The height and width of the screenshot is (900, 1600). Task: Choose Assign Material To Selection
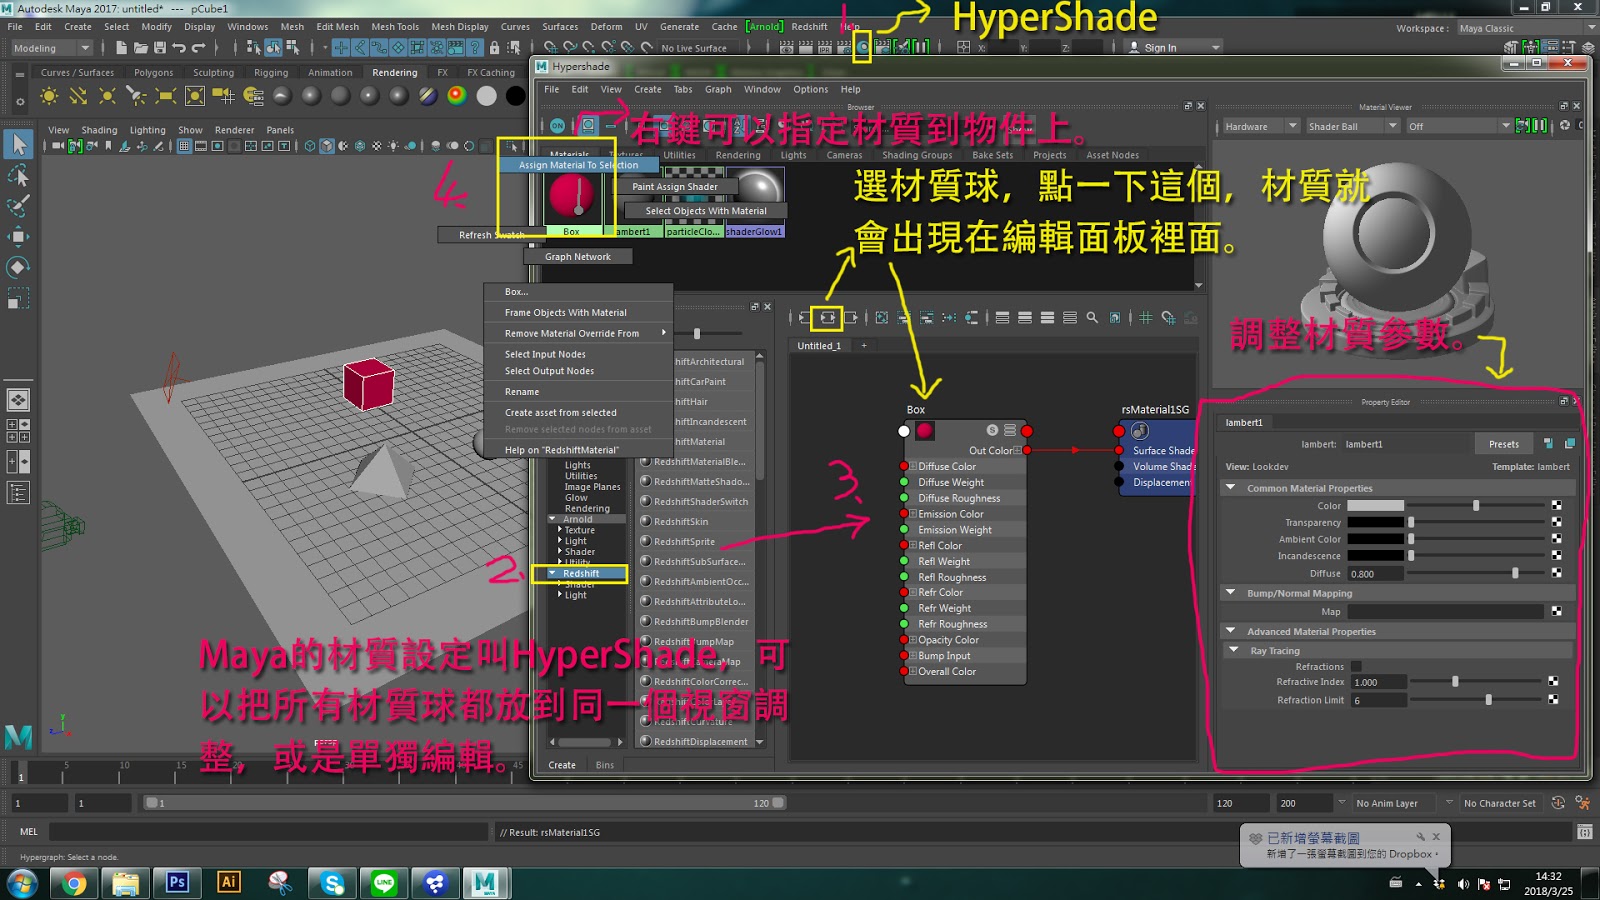pyautogui.click(x=578, y=165)
